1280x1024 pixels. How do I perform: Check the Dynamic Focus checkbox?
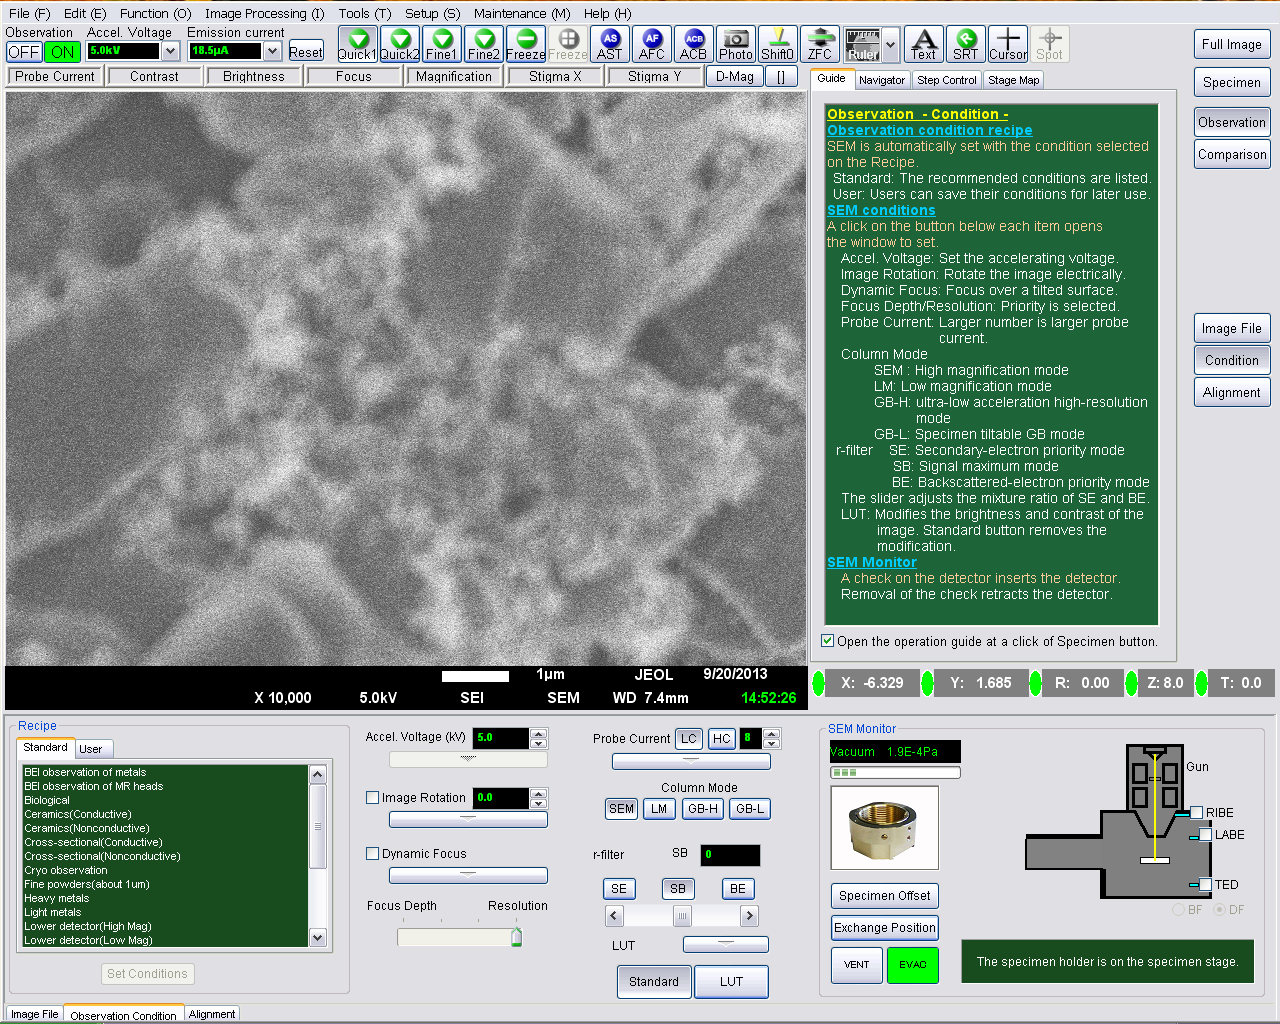[373, 854]
